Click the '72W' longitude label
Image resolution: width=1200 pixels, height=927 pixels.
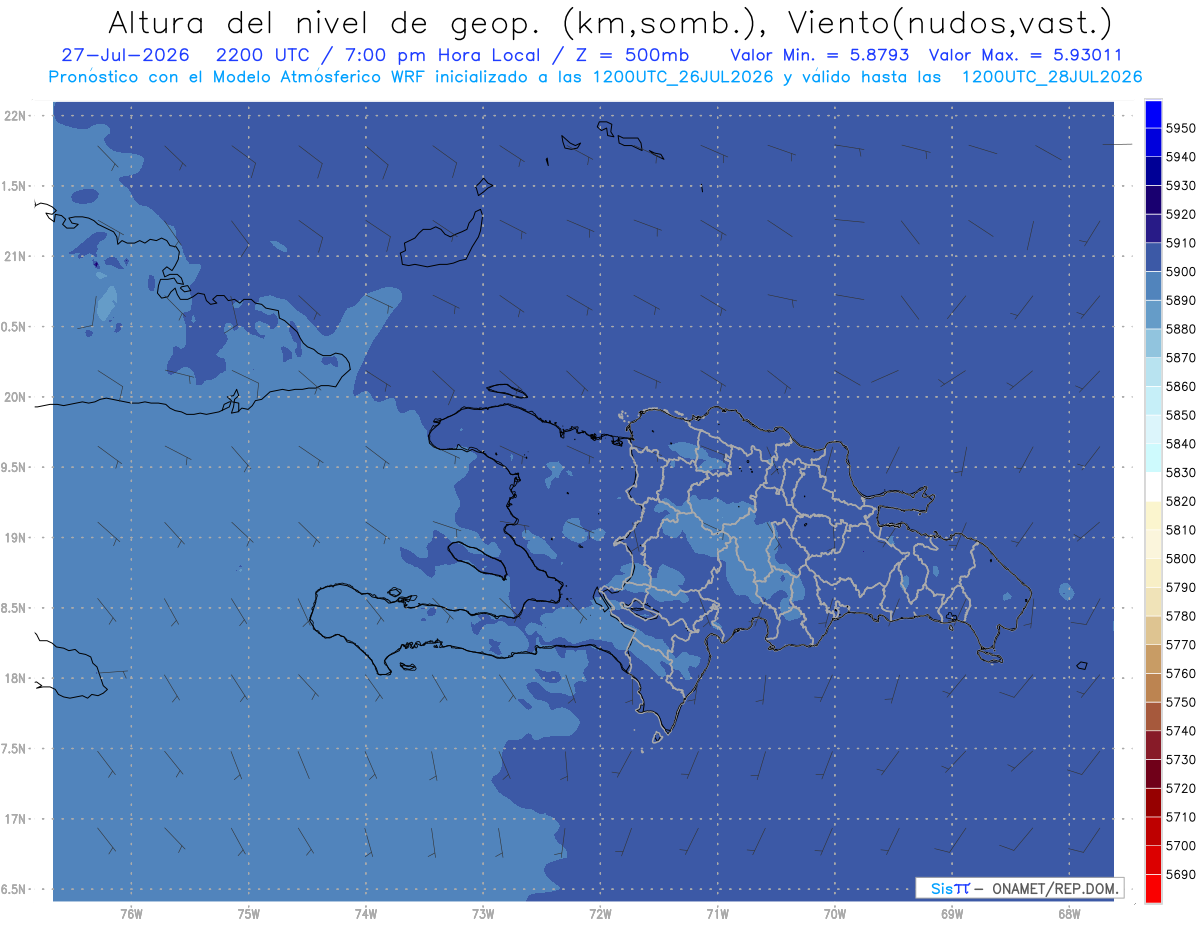tap(600, 914)
